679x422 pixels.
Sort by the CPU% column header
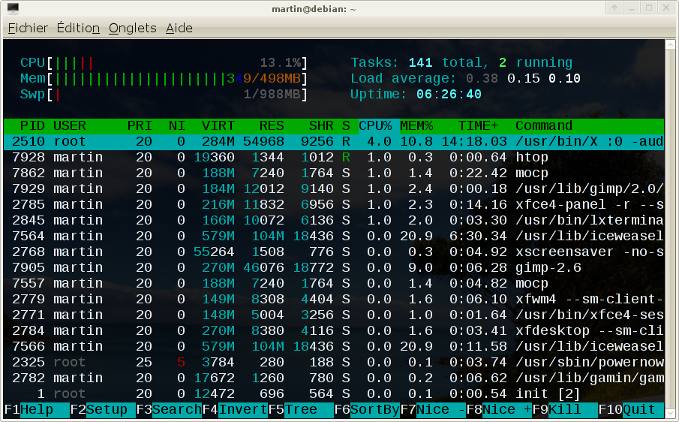375,125
